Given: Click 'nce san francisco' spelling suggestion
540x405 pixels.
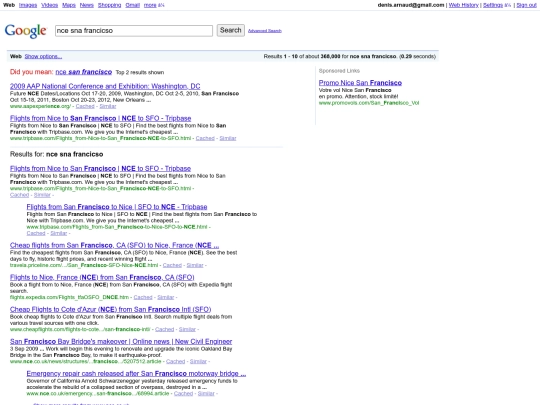Looking at the screenshot, I should tap(84, 72).
